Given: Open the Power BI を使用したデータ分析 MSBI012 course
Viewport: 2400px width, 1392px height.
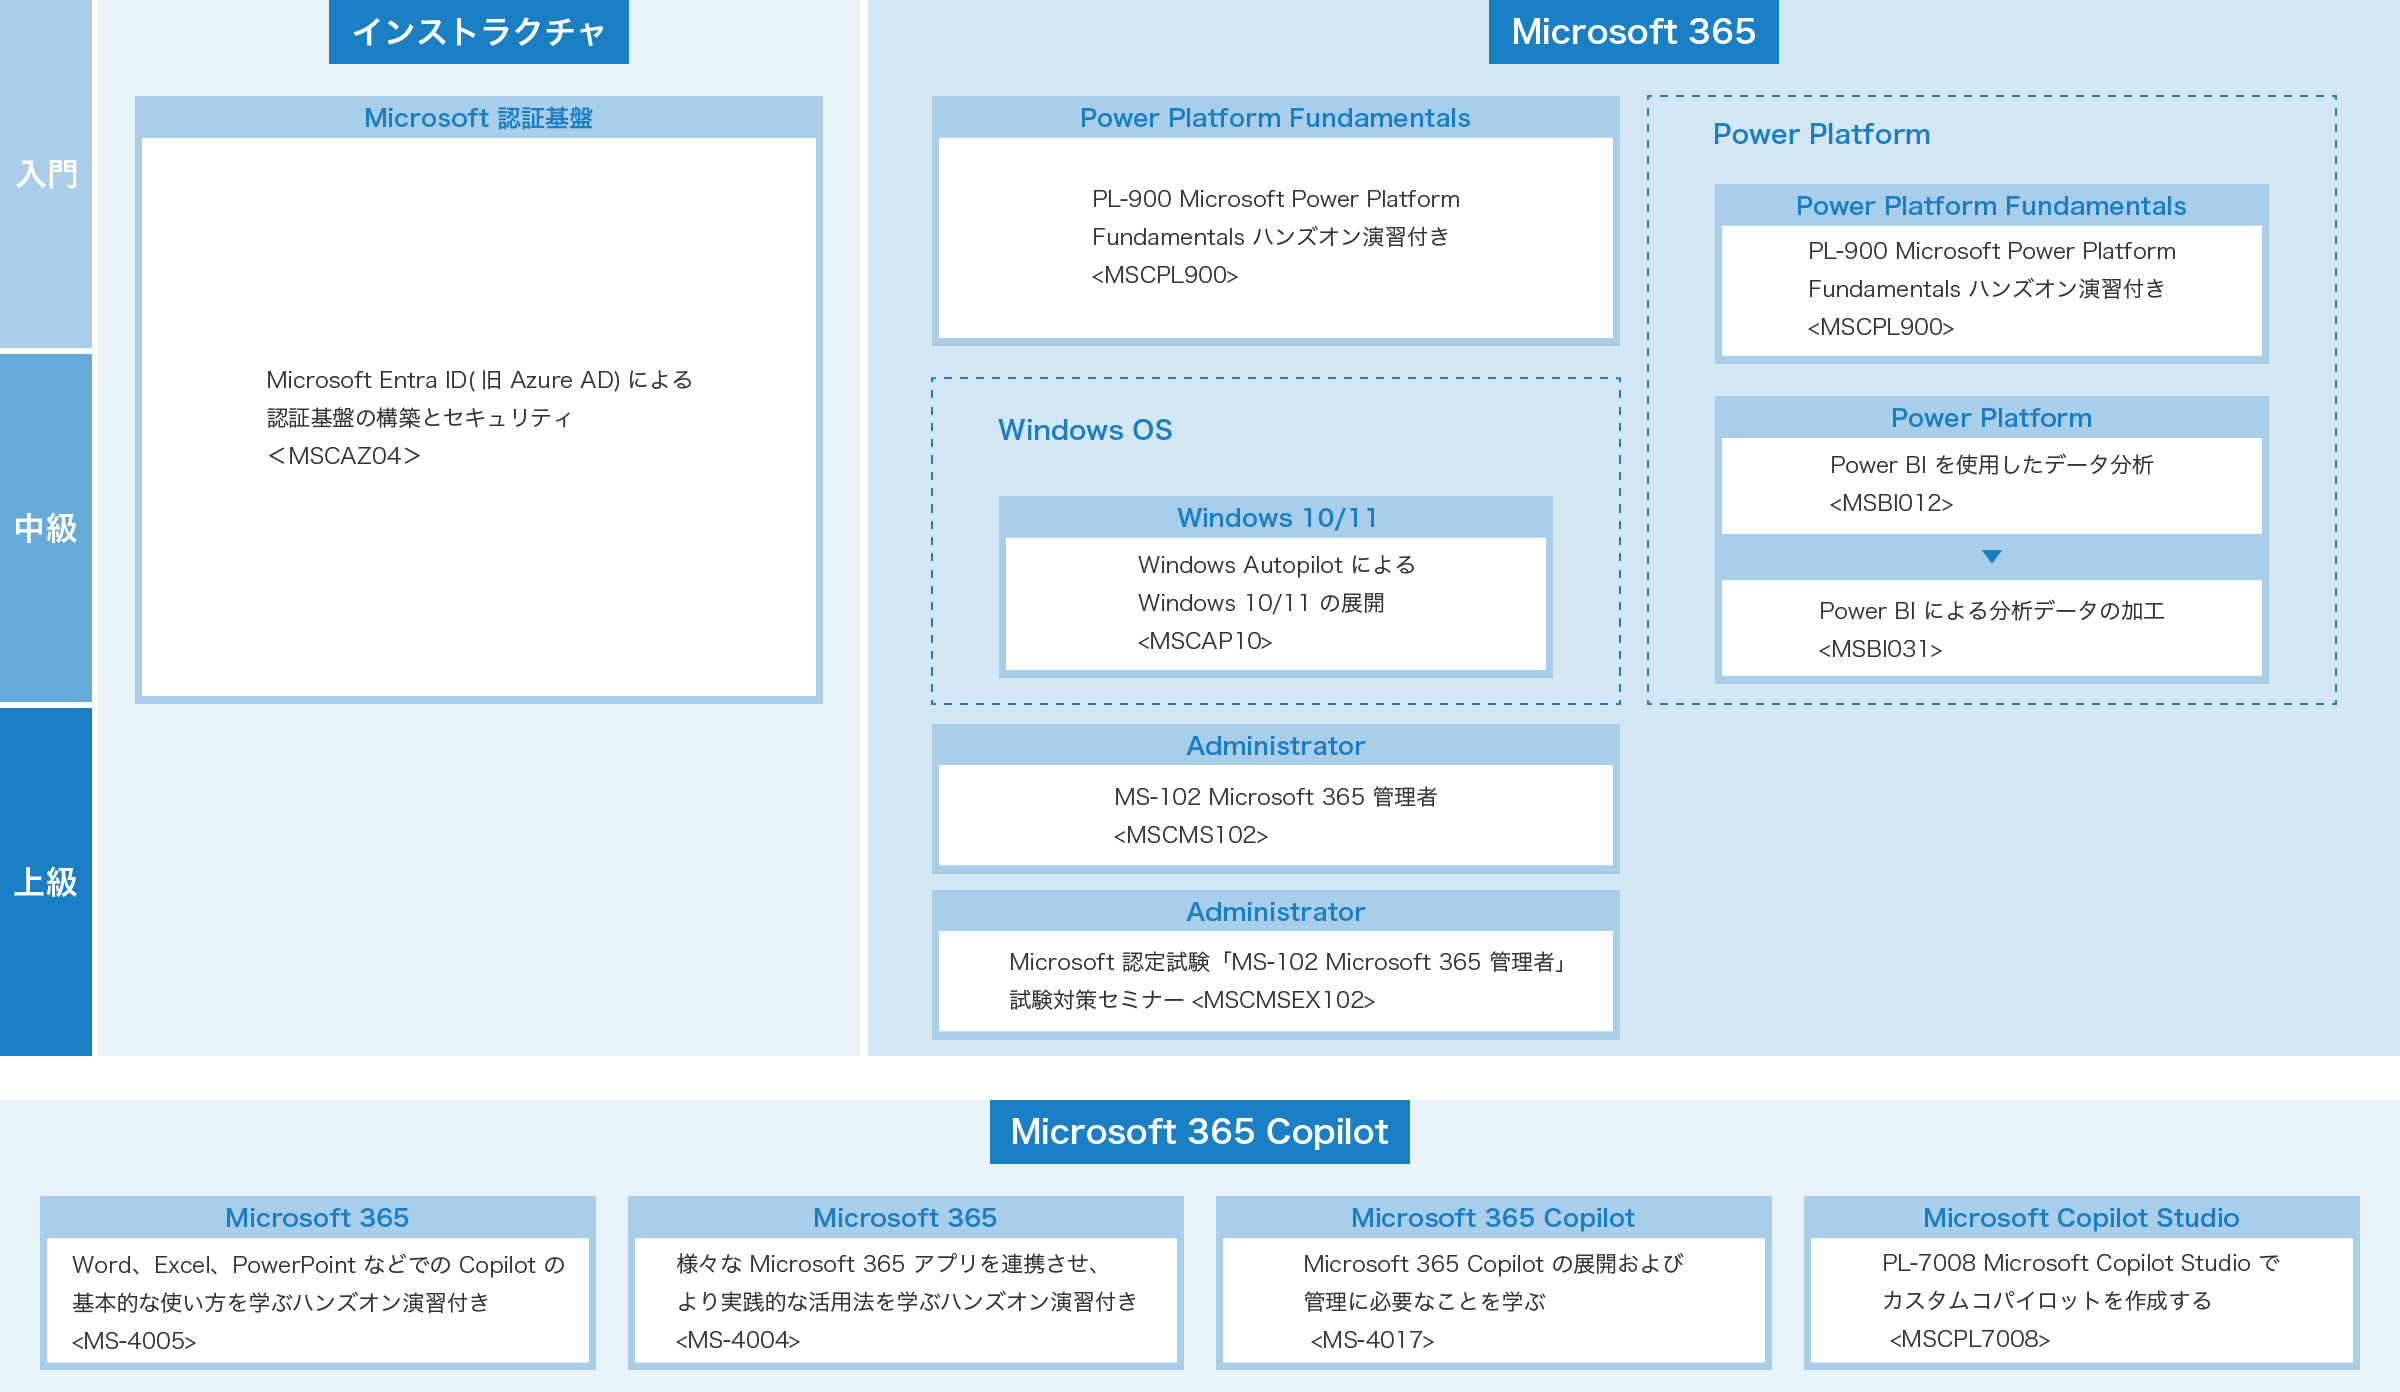Looking at the screenshot, I should coord(1992,485).
